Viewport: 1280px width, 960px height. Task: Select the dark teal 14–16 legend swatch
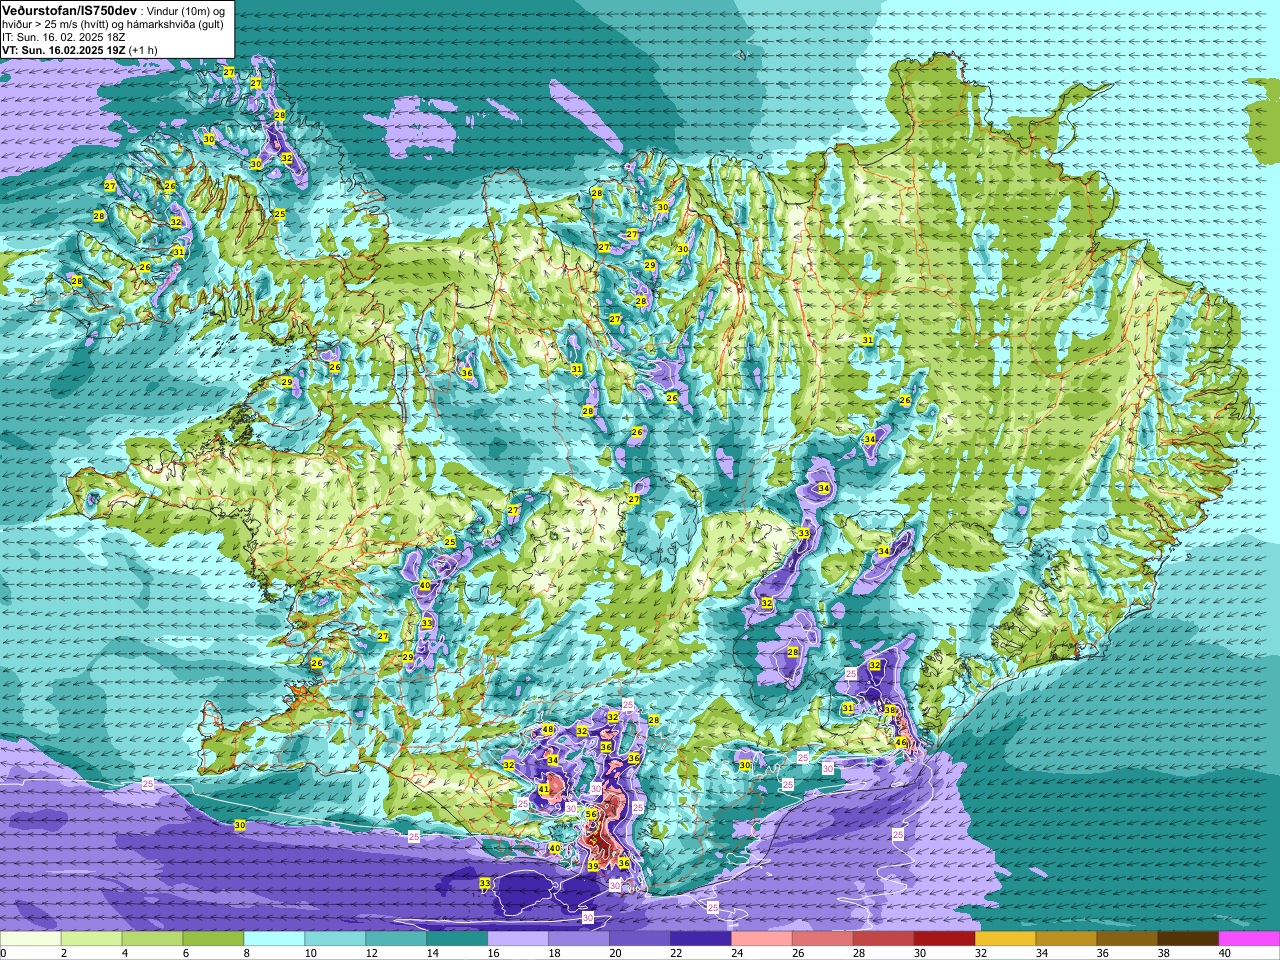click(457, 939)
